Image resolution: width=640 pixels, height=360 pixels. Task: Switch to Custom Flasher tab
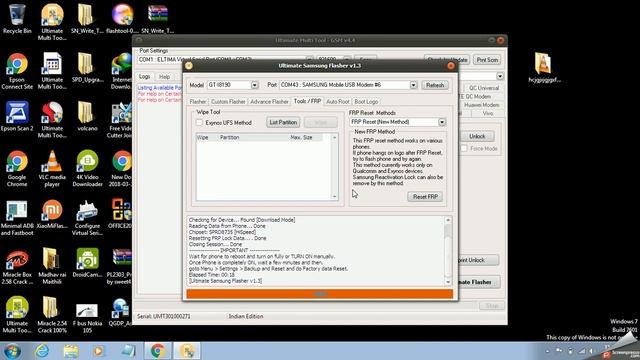pyautogui.click(x=228, y=102)
